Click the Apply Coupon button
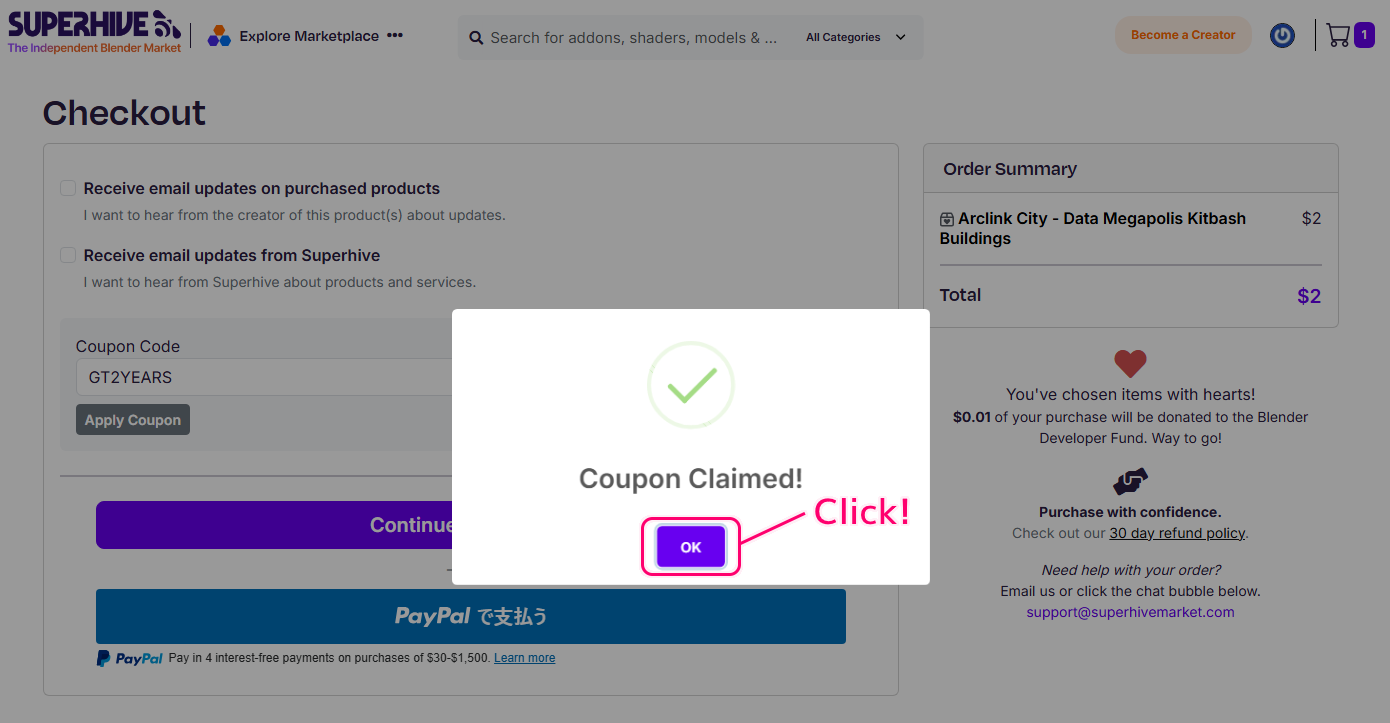The height and width of the screenshot is (723, 1390). click(133, 420)
